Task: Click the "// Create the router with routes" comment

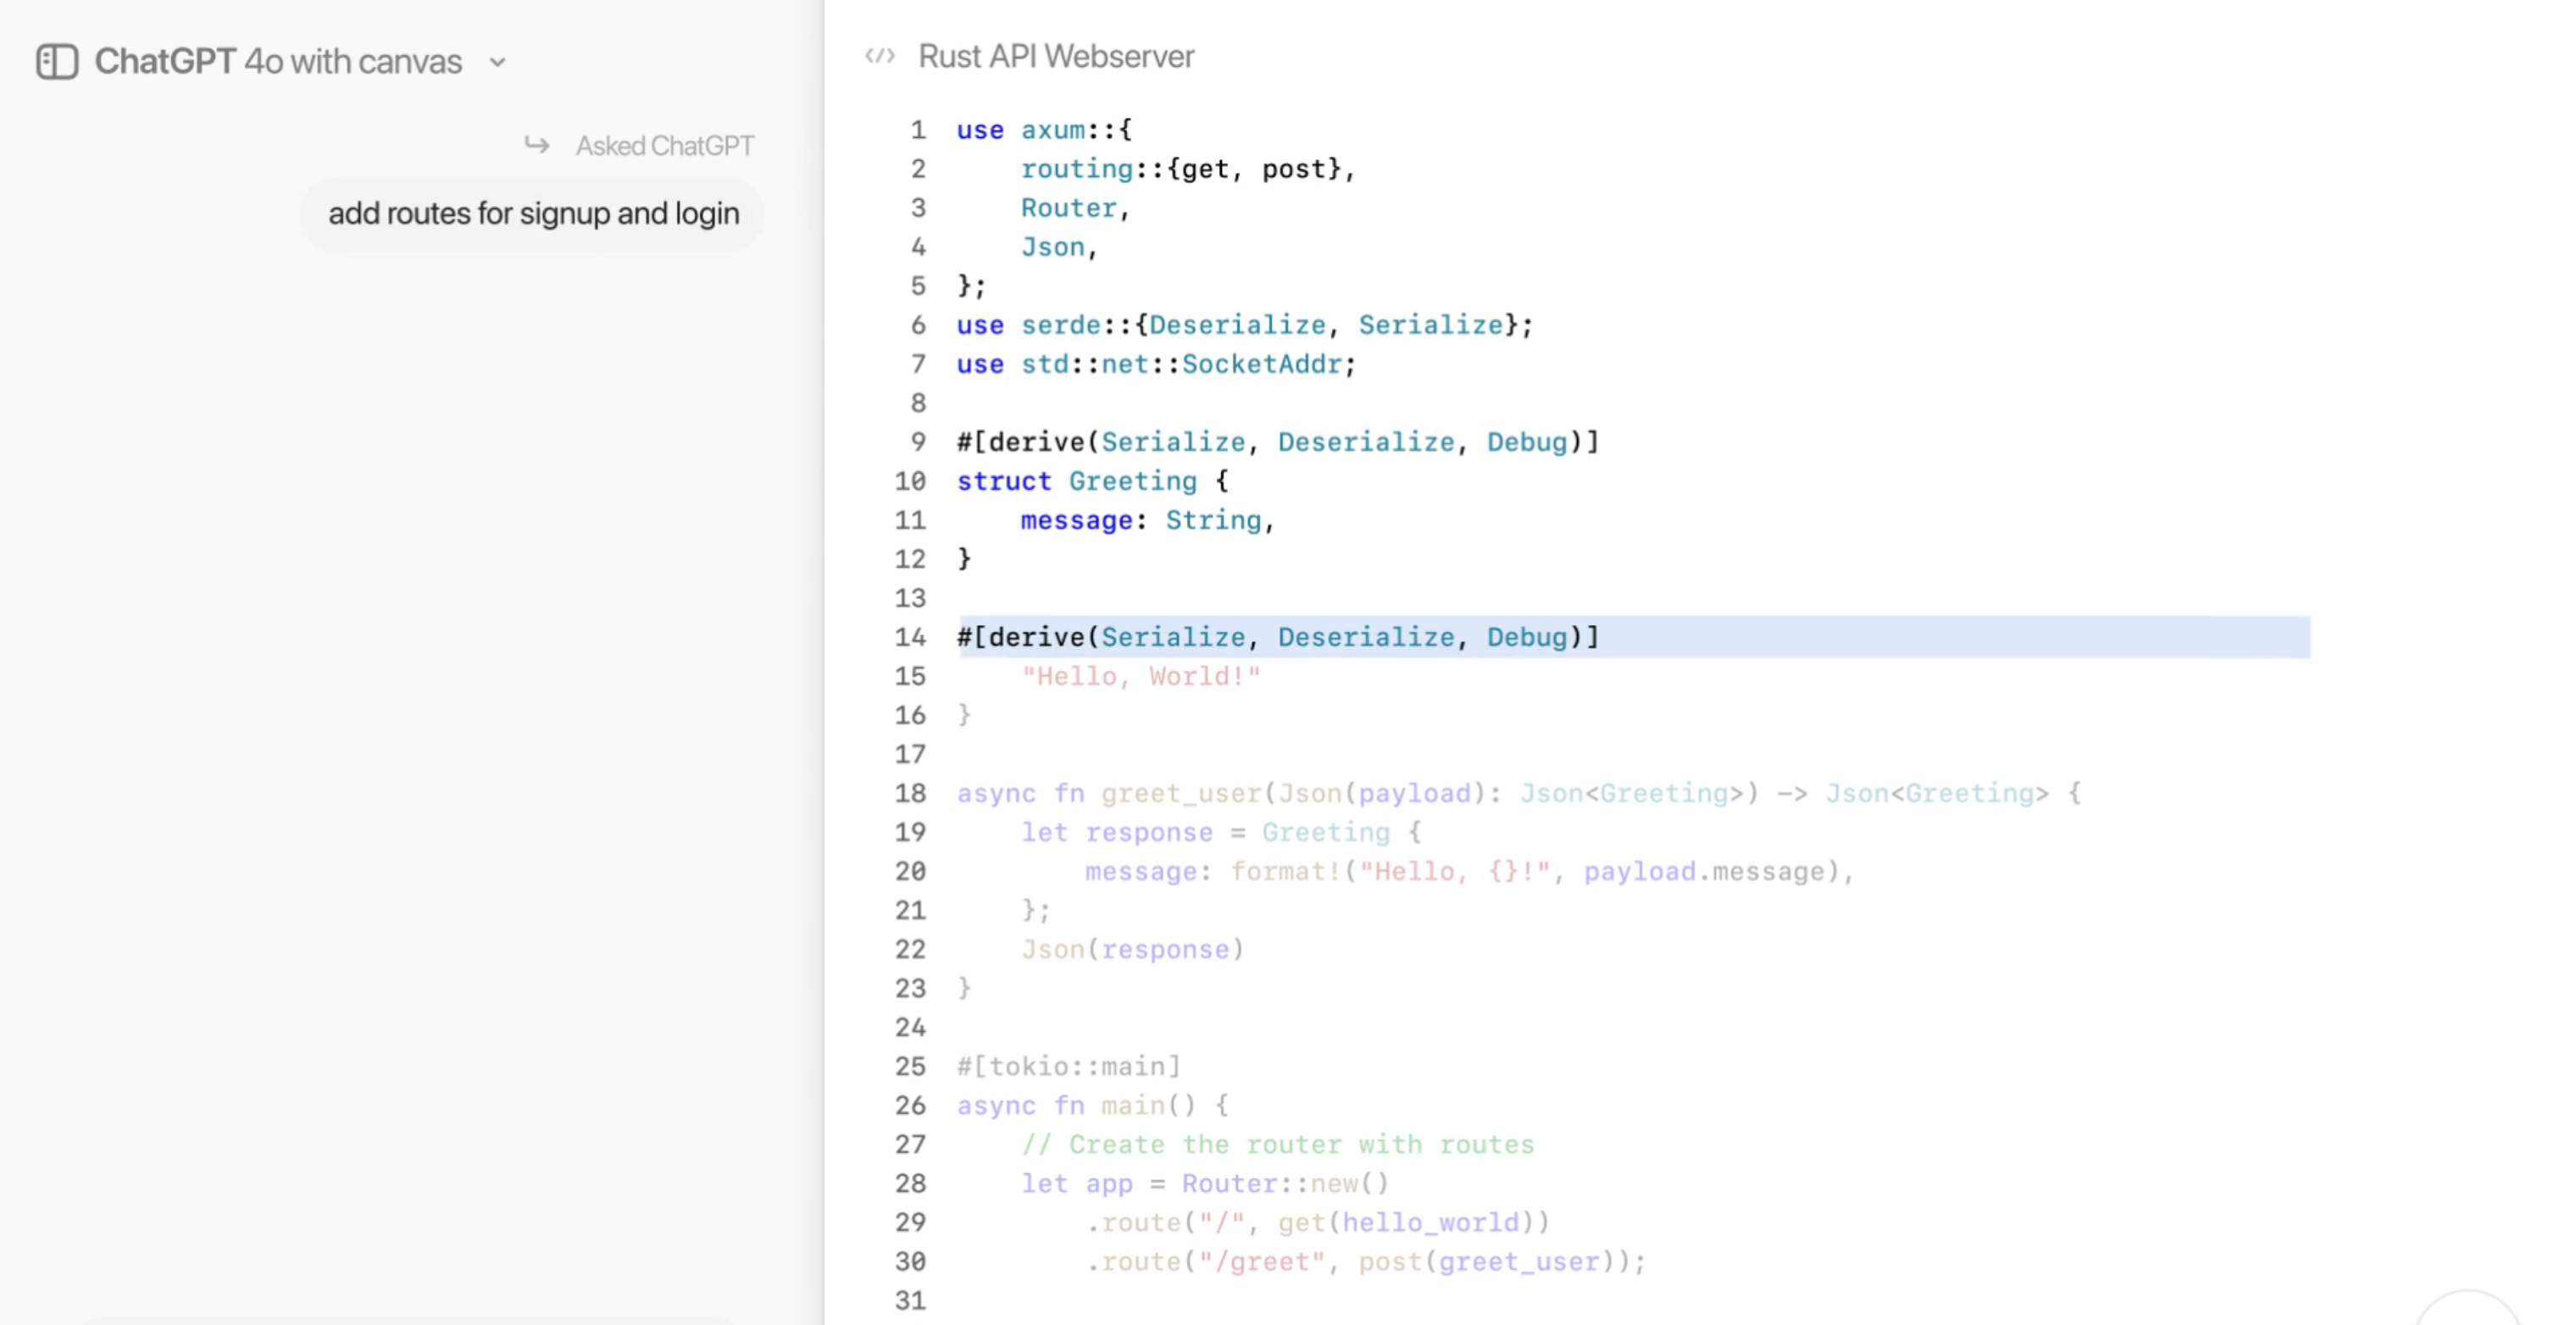Action: coord(1278,1144)
